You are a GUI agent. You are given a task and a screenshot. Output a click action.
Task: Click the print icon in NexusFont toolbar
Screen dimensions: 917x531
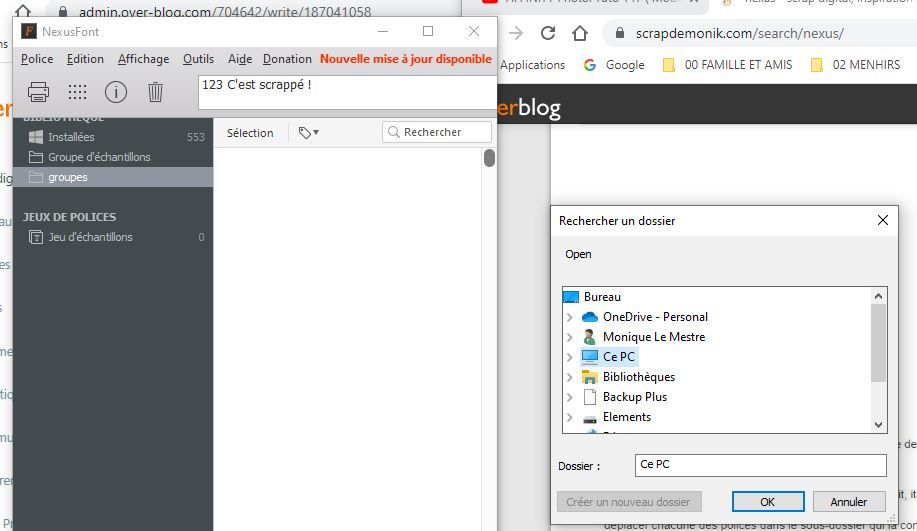[39, 92]
